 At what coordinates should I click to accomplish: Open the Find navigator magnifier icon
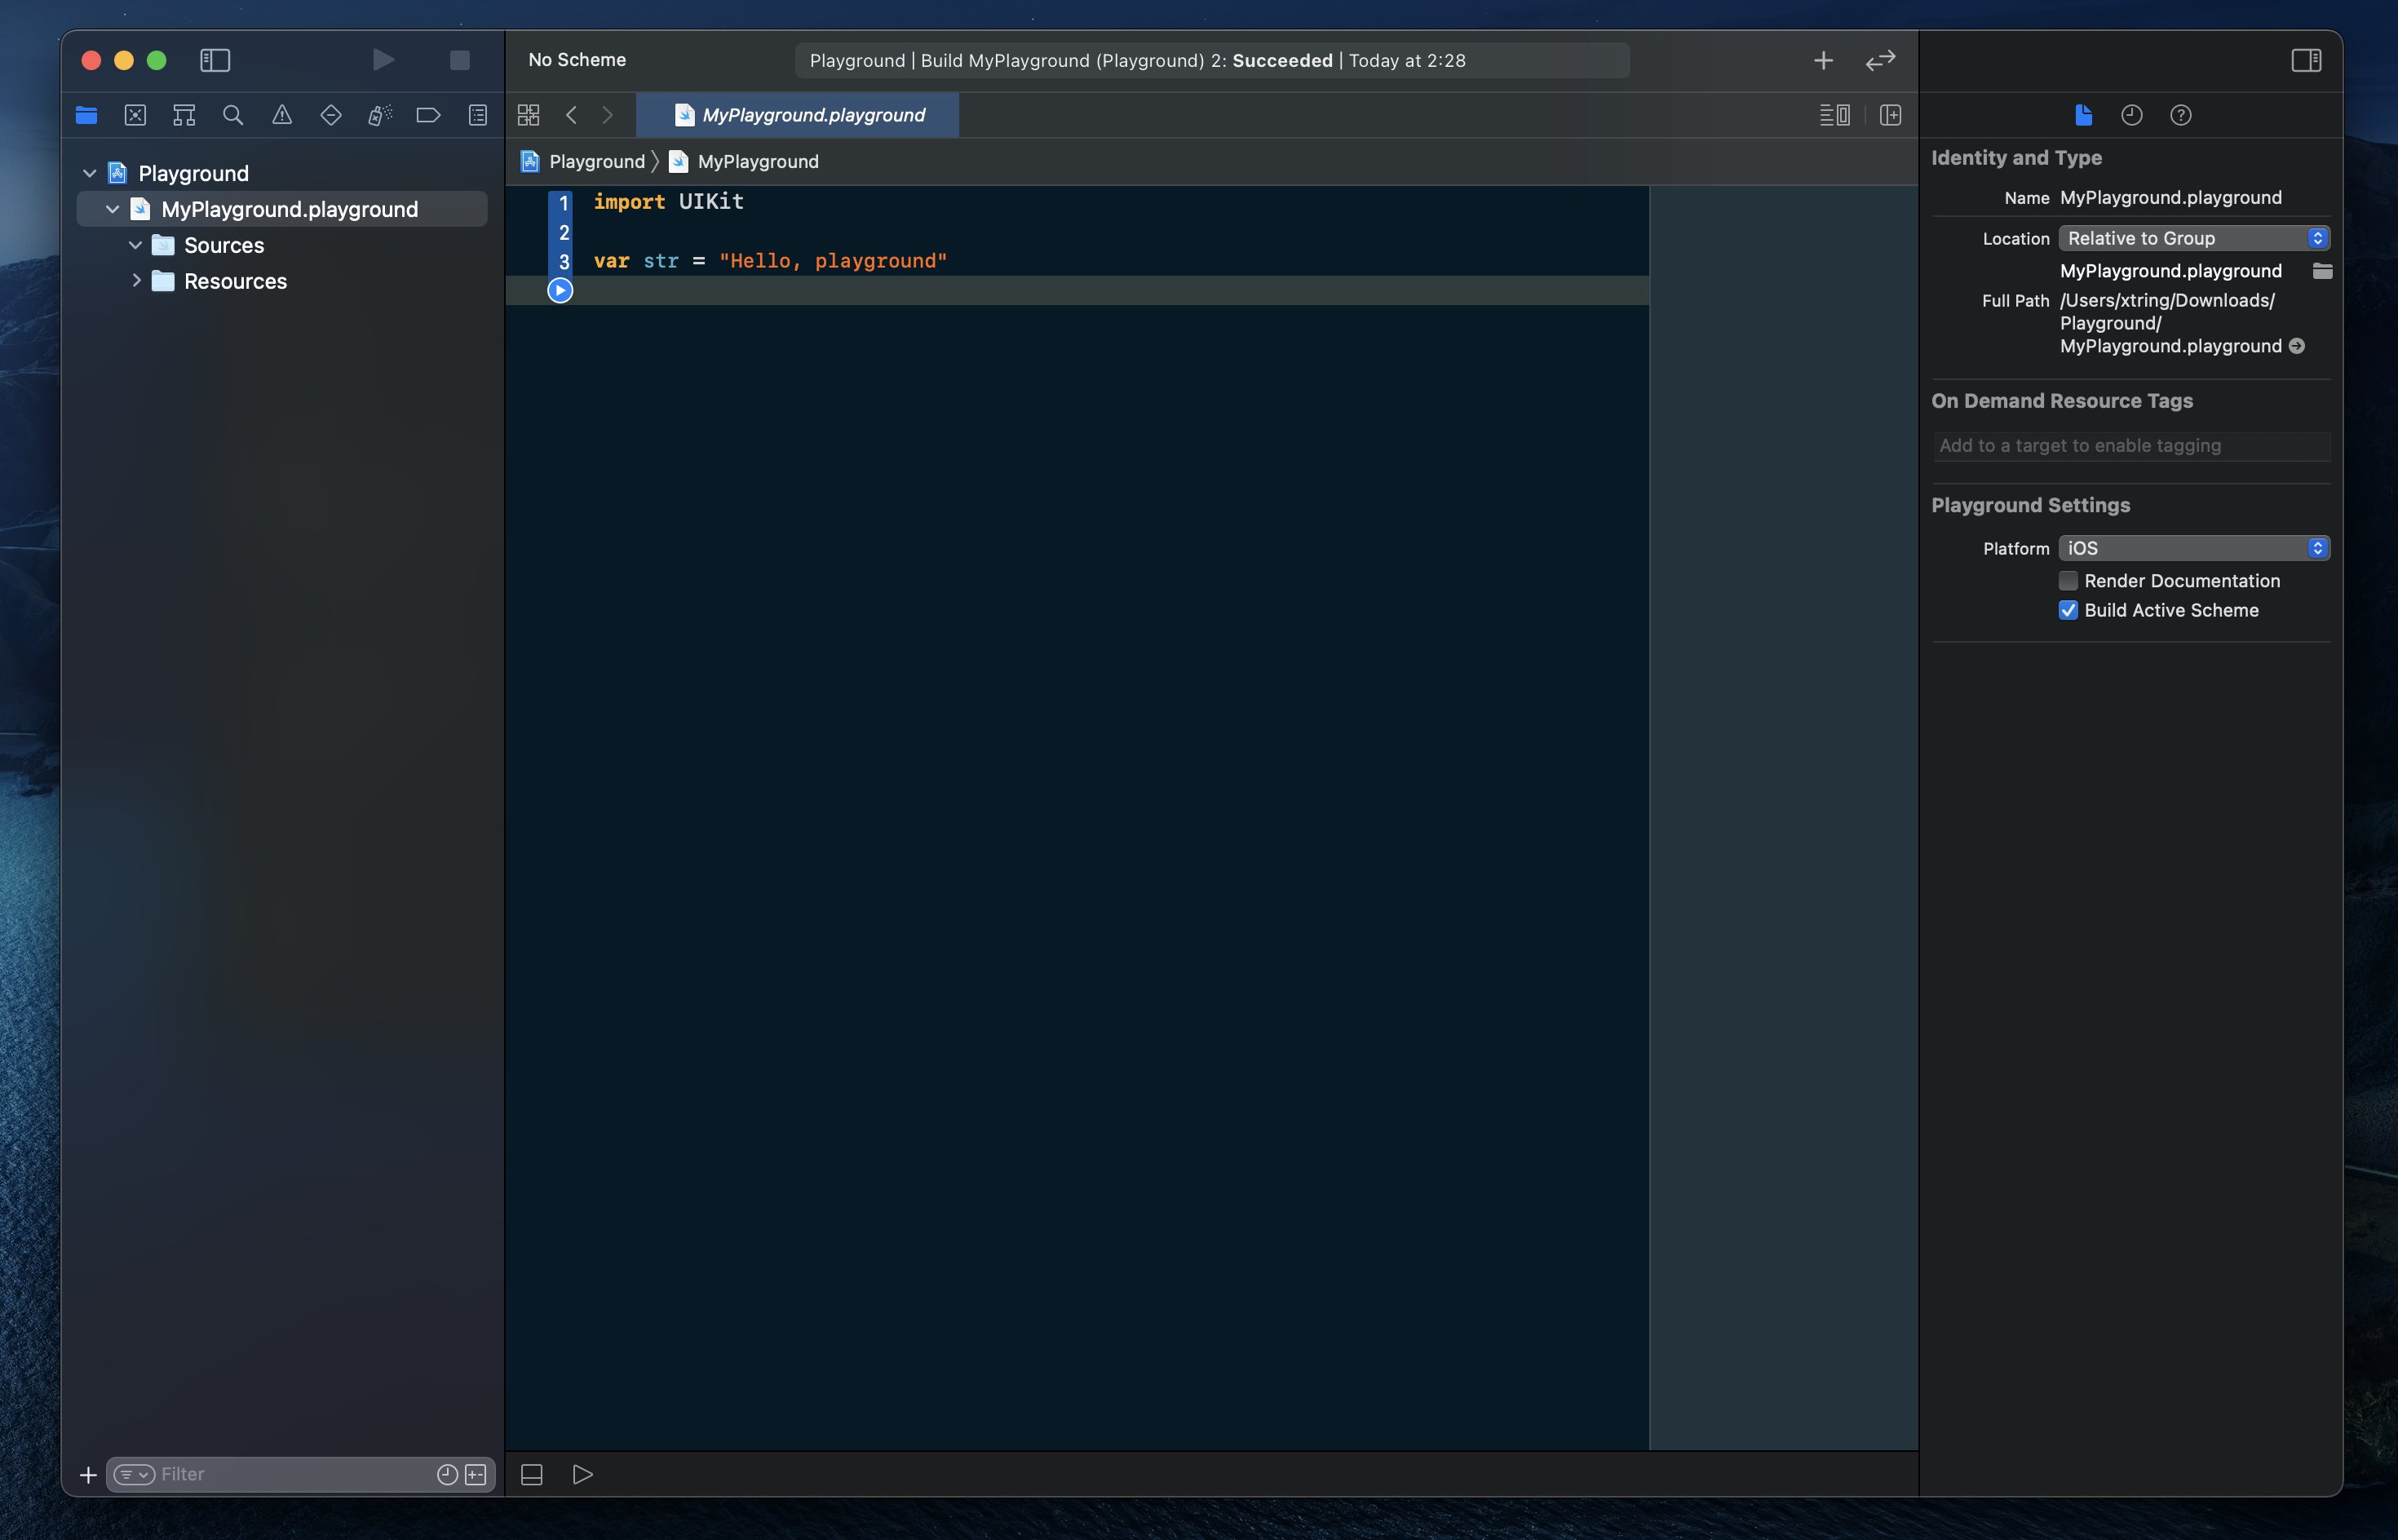point(233,115)
